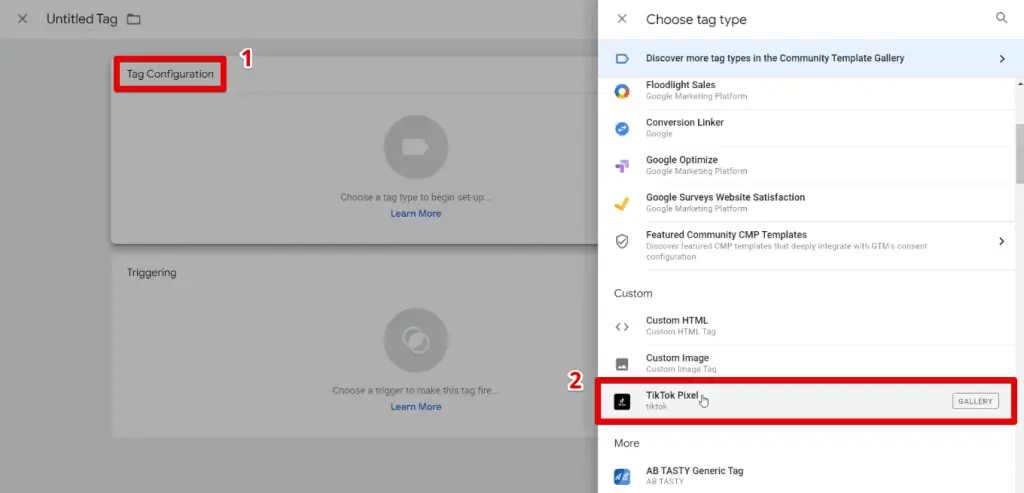
Task: Rename the Untitled Tag title
Action: pyautogui.click(x=82, y=19)
